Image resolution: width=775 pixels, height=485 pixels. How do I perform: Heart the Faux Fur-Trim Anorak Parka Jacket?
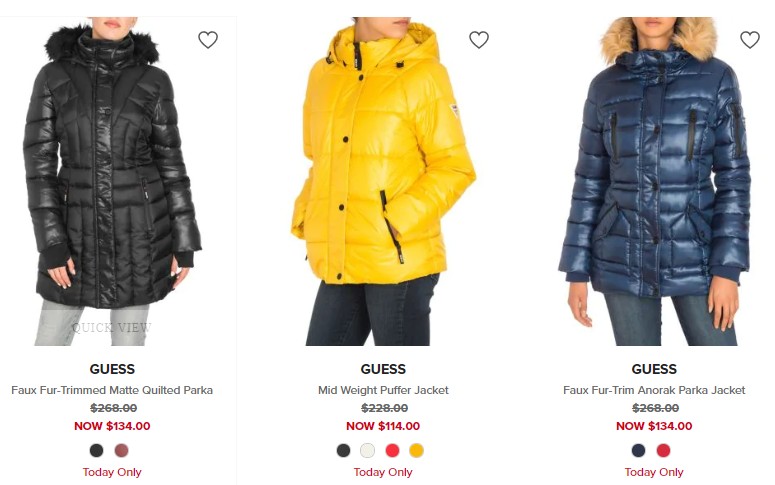click(750, 40)
